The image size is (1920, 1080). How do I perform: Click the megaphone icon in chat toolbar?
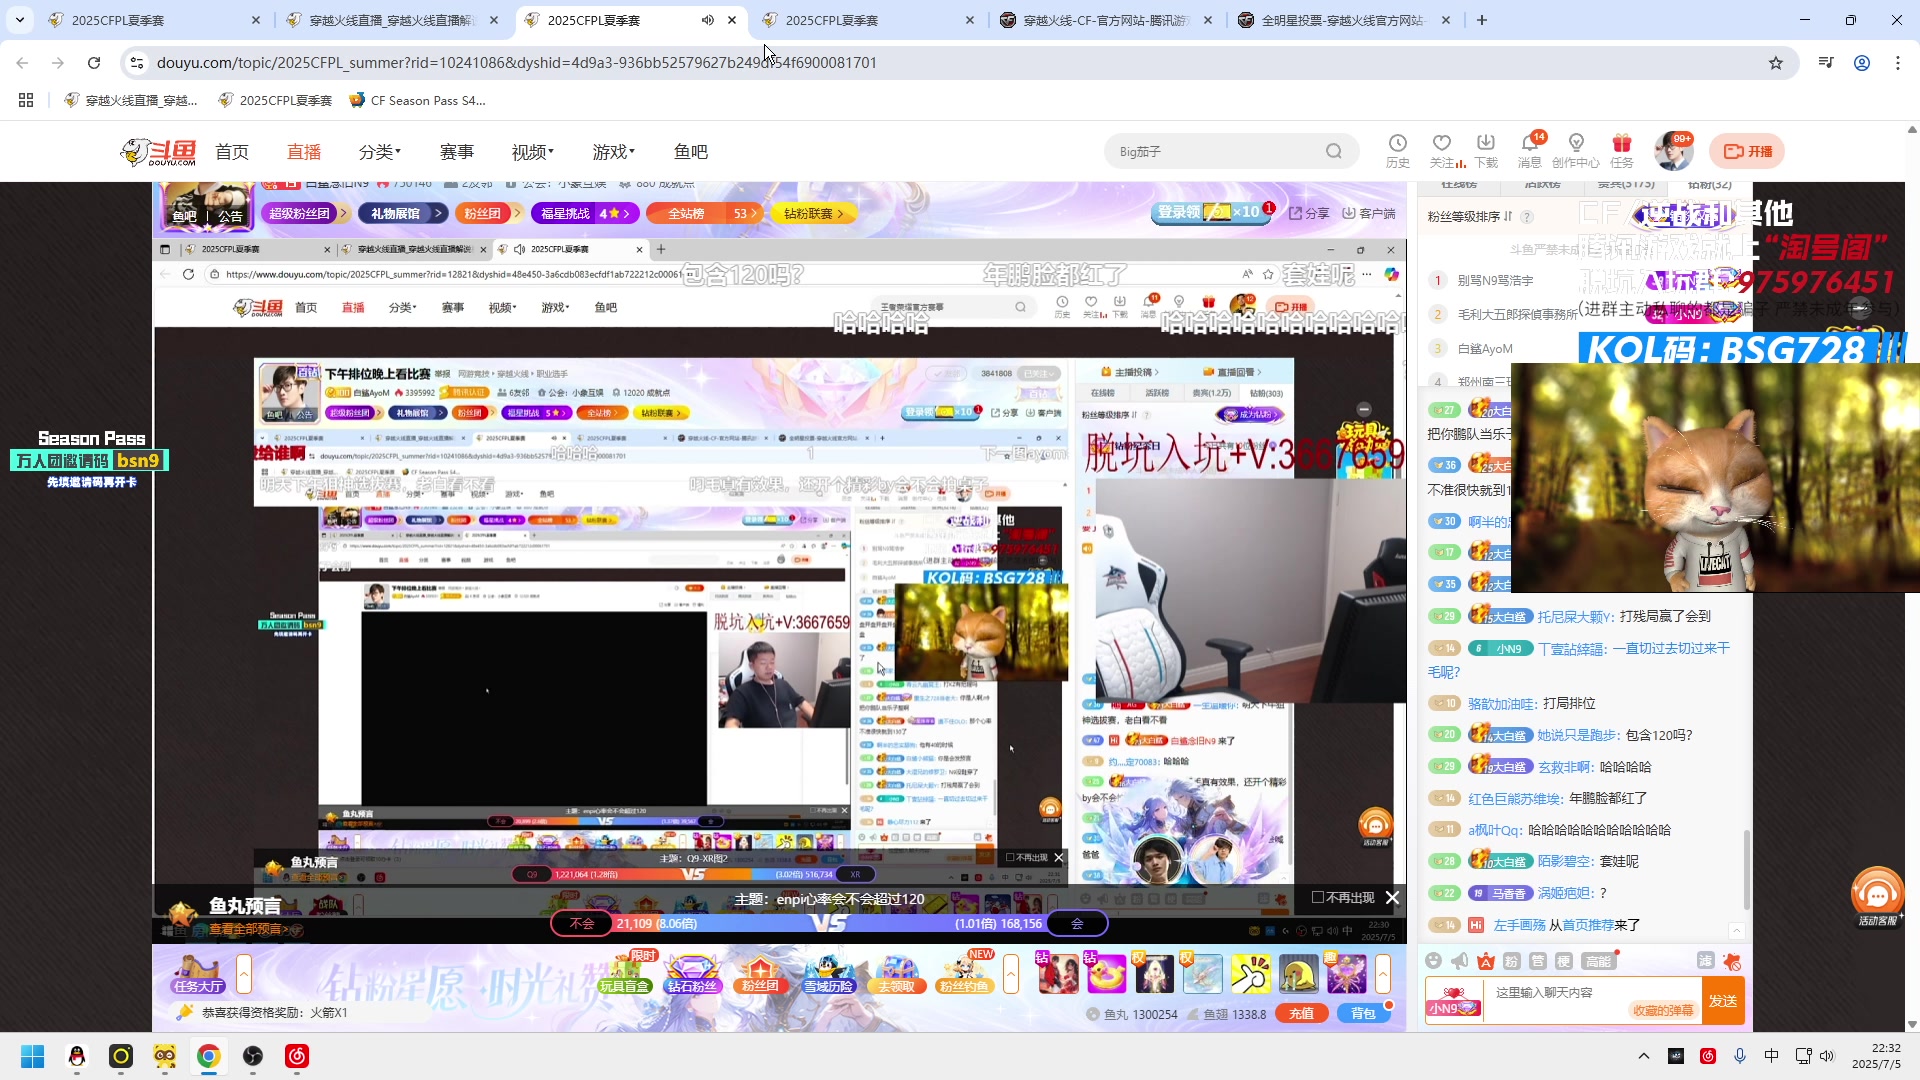point(1460,961)
